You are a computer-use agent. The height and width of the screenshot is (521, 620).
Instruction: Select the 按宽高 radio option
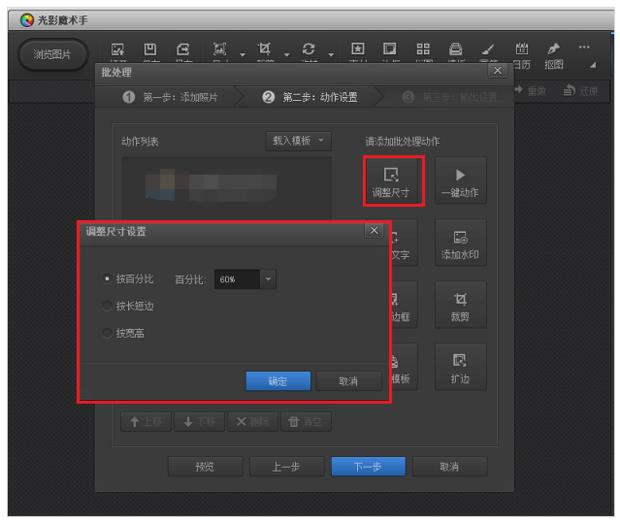coord(108,333)
